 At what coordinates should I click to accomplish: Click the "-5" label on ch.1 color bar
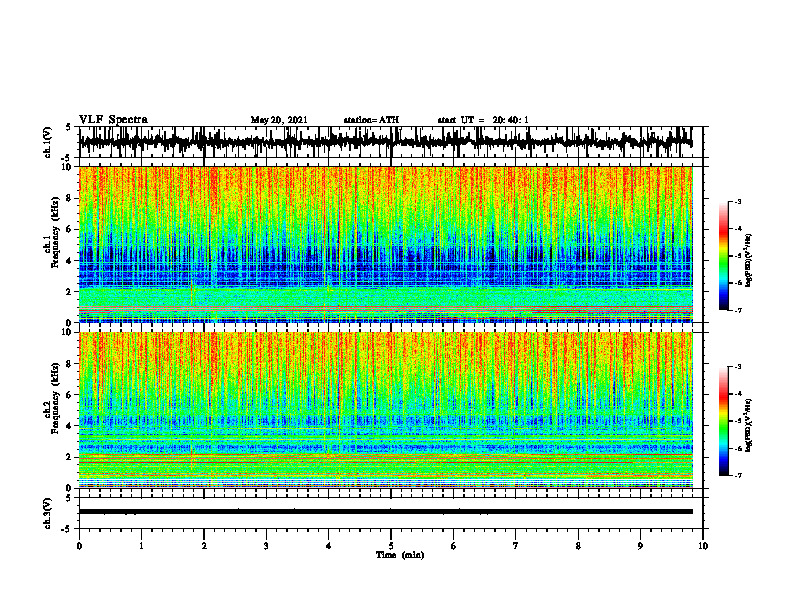738,256
